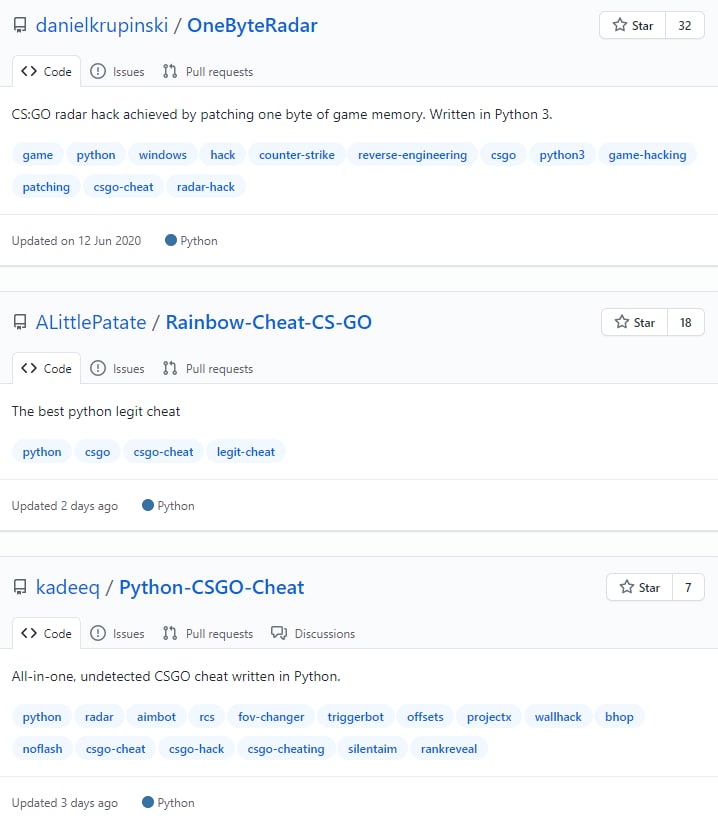The height and width of the screenshot is (822, 718).
Task: Open Code tab of OneByteRadar
Action: coord(47,71)
